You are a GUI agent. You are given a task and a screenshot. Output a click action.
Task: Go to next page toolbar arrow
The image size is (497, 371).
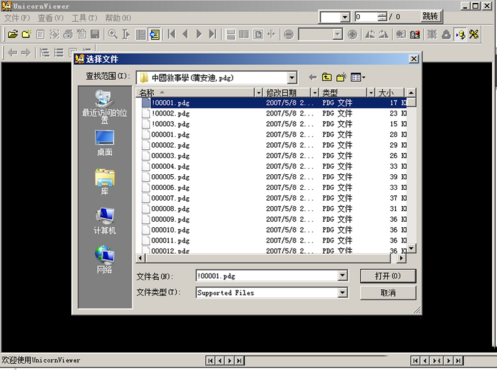point(199,34)
